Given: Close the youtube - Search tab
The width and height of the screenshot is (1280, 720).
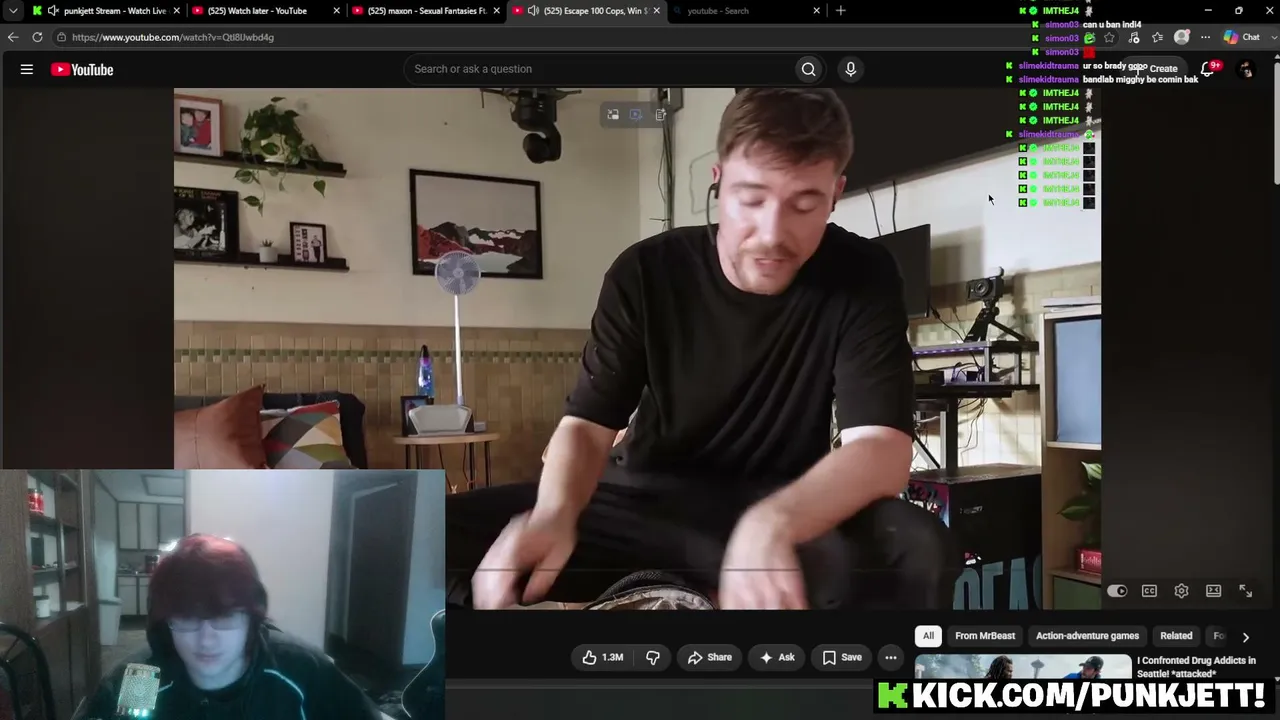Looking at the screenshot, I should [x=817, y=11].
